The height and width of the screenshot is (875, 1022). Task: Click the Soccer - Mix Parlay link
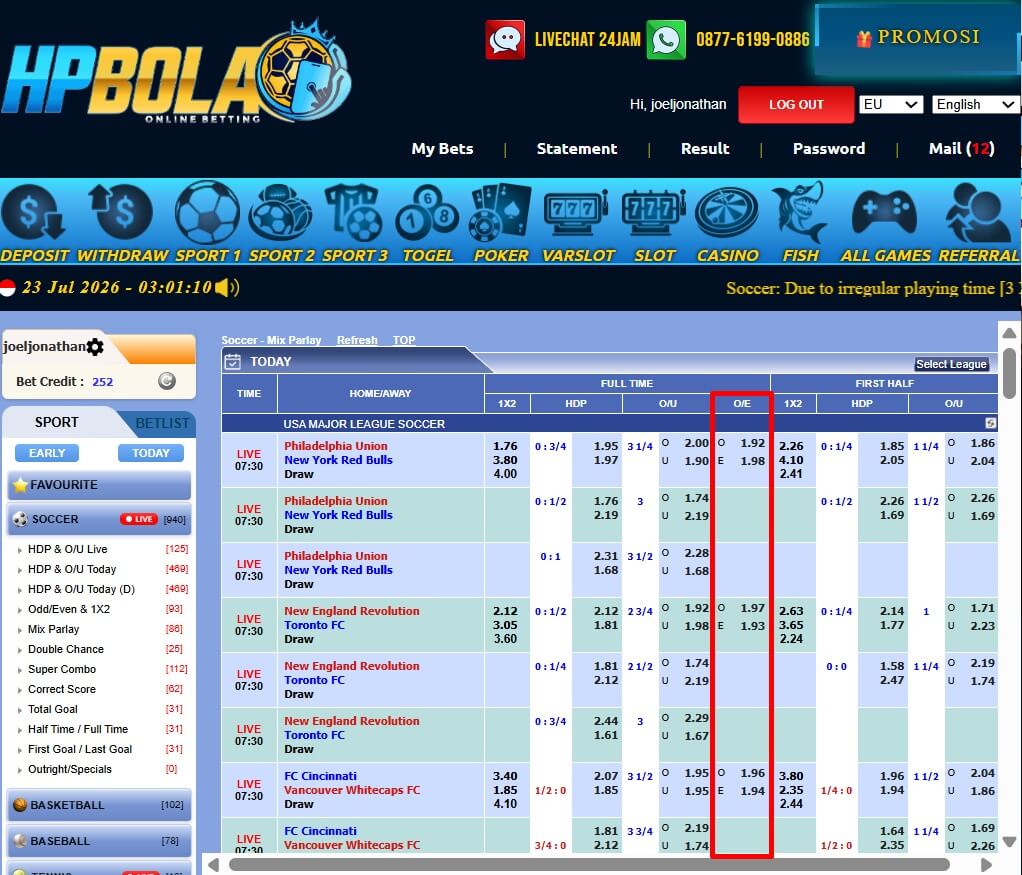[271, 340]
